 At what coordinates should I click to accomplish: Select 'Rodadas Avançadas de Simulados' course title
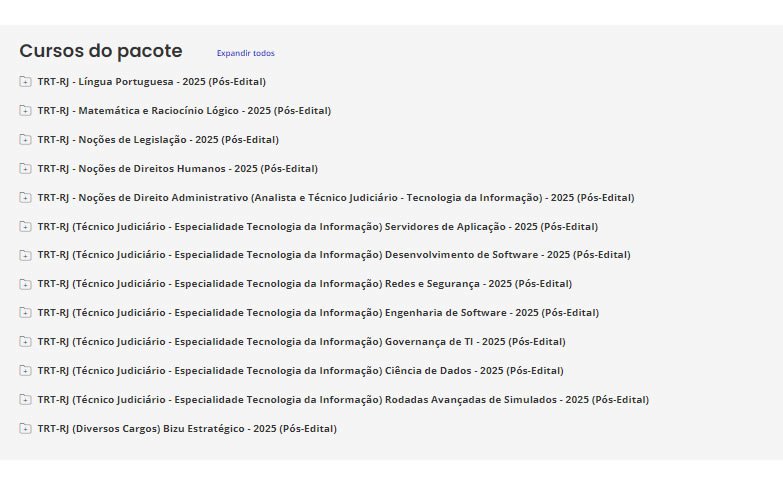point(343,400)
